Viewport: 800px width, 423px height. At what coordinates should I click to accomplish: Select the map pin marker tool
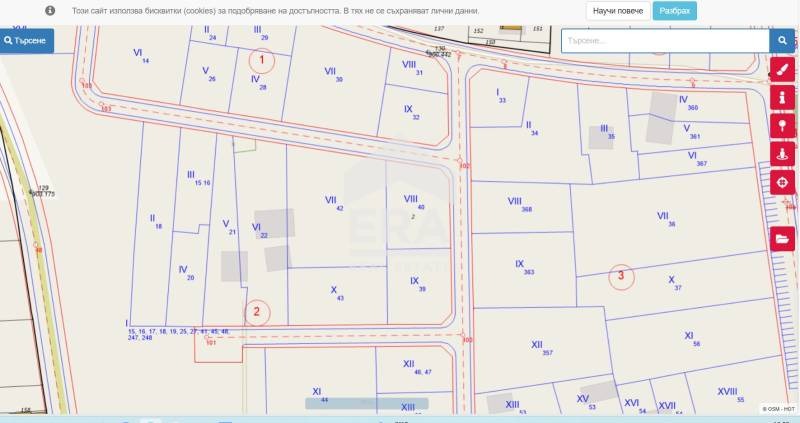coord(782,127)
